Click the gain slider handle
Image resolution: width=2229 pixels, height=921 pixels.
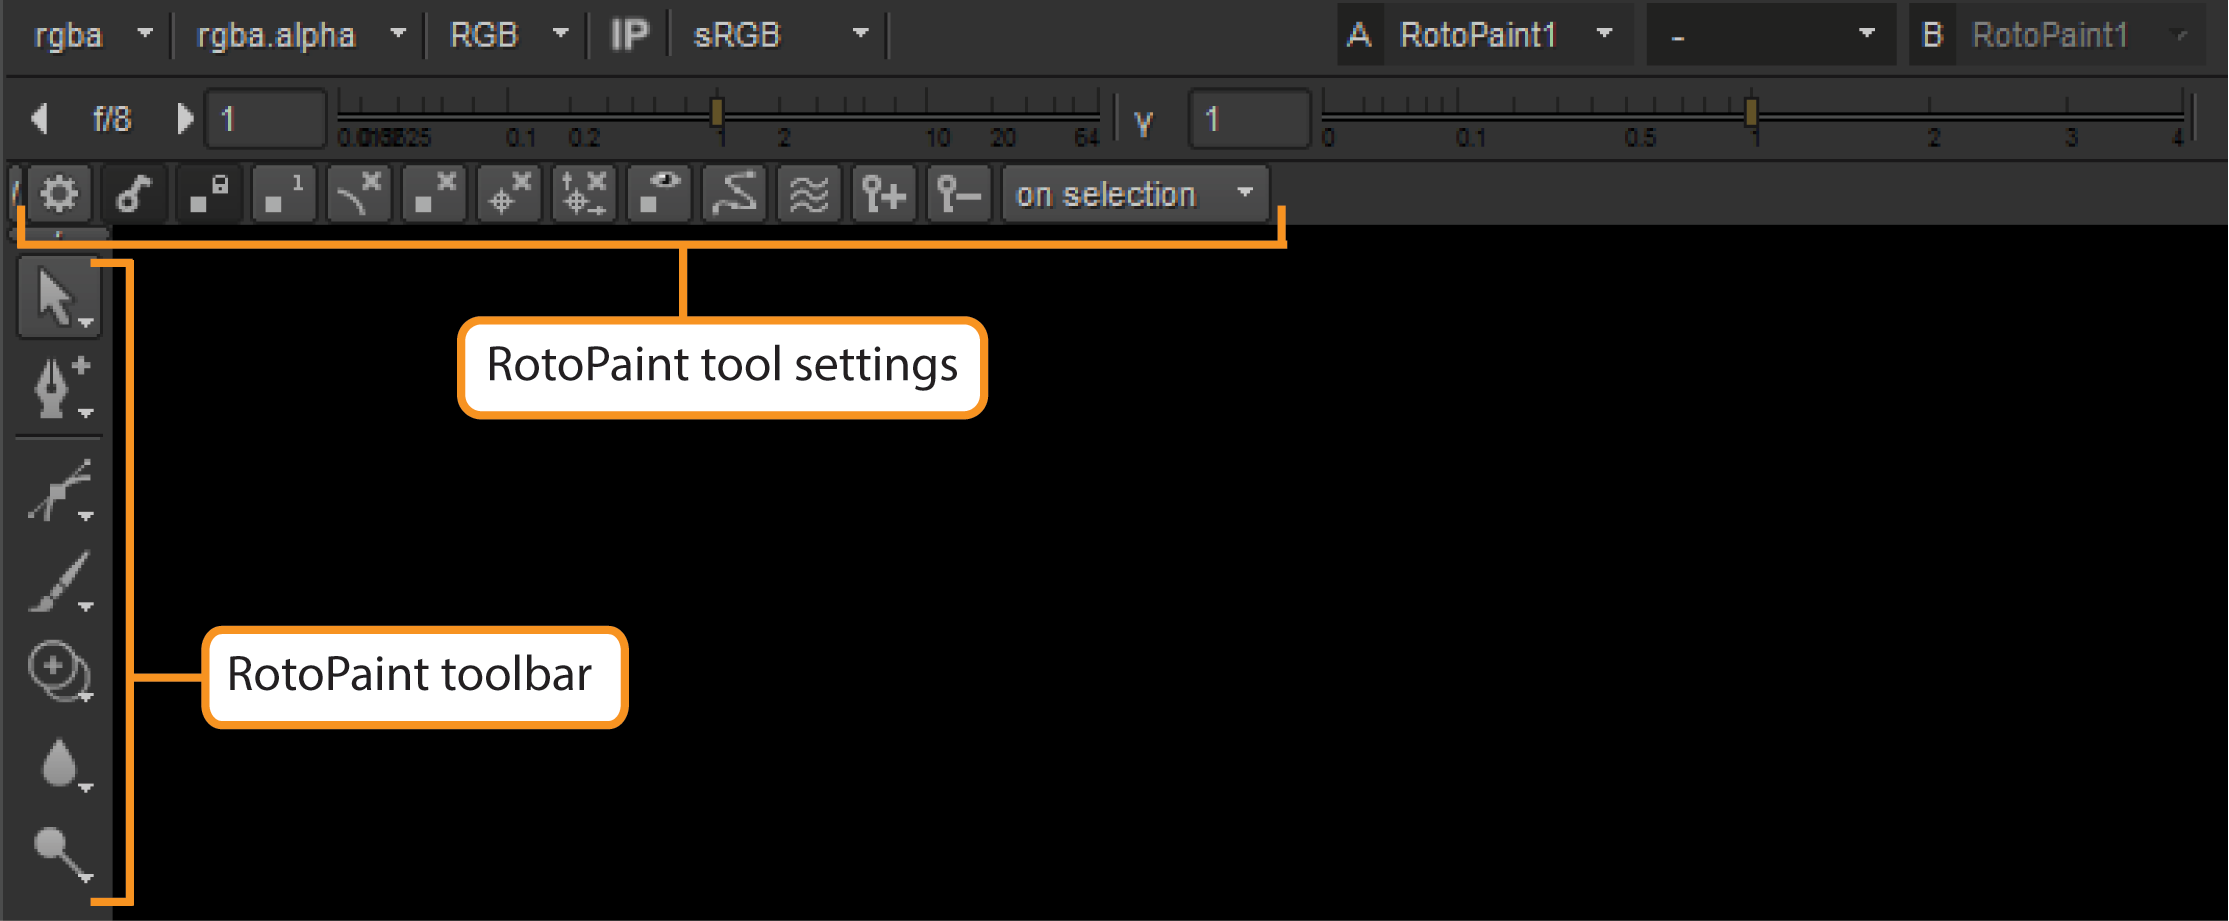(x=717, y=112)
